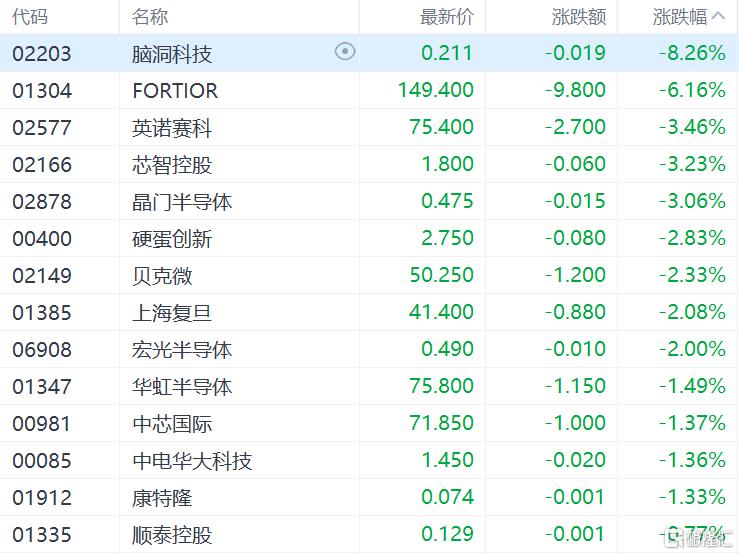This screenshot has height=555, width=739.
Task: Click 康特隆 stock name
Action: pos(162,497)
